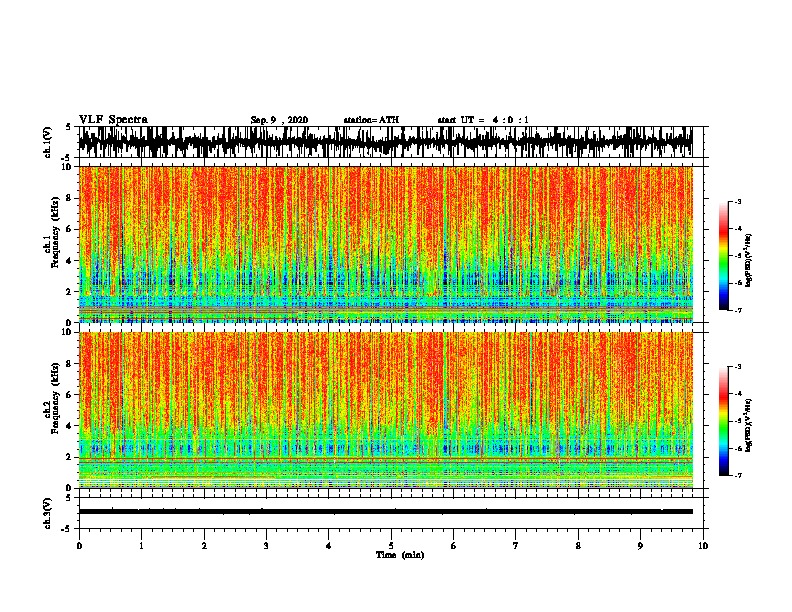This screenshot has height=612, width=792.
Task: Click the "station=ATH" label
Action: pos(371,120)
